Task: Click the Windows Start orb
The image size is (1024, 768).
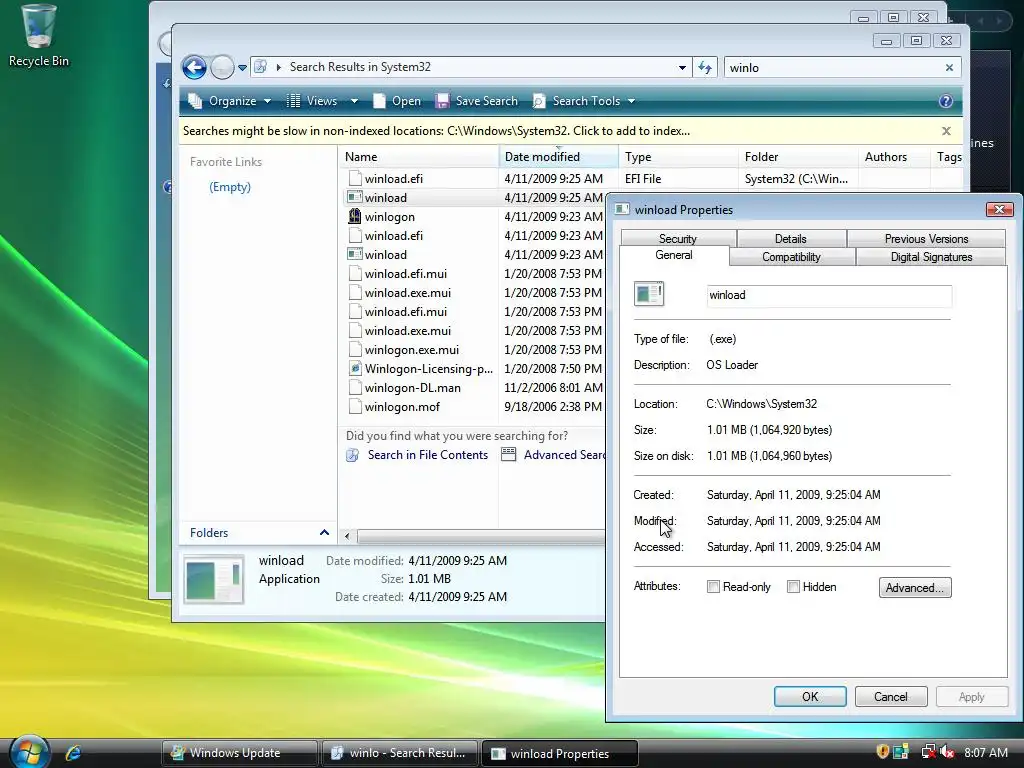Action: [29, 752]
